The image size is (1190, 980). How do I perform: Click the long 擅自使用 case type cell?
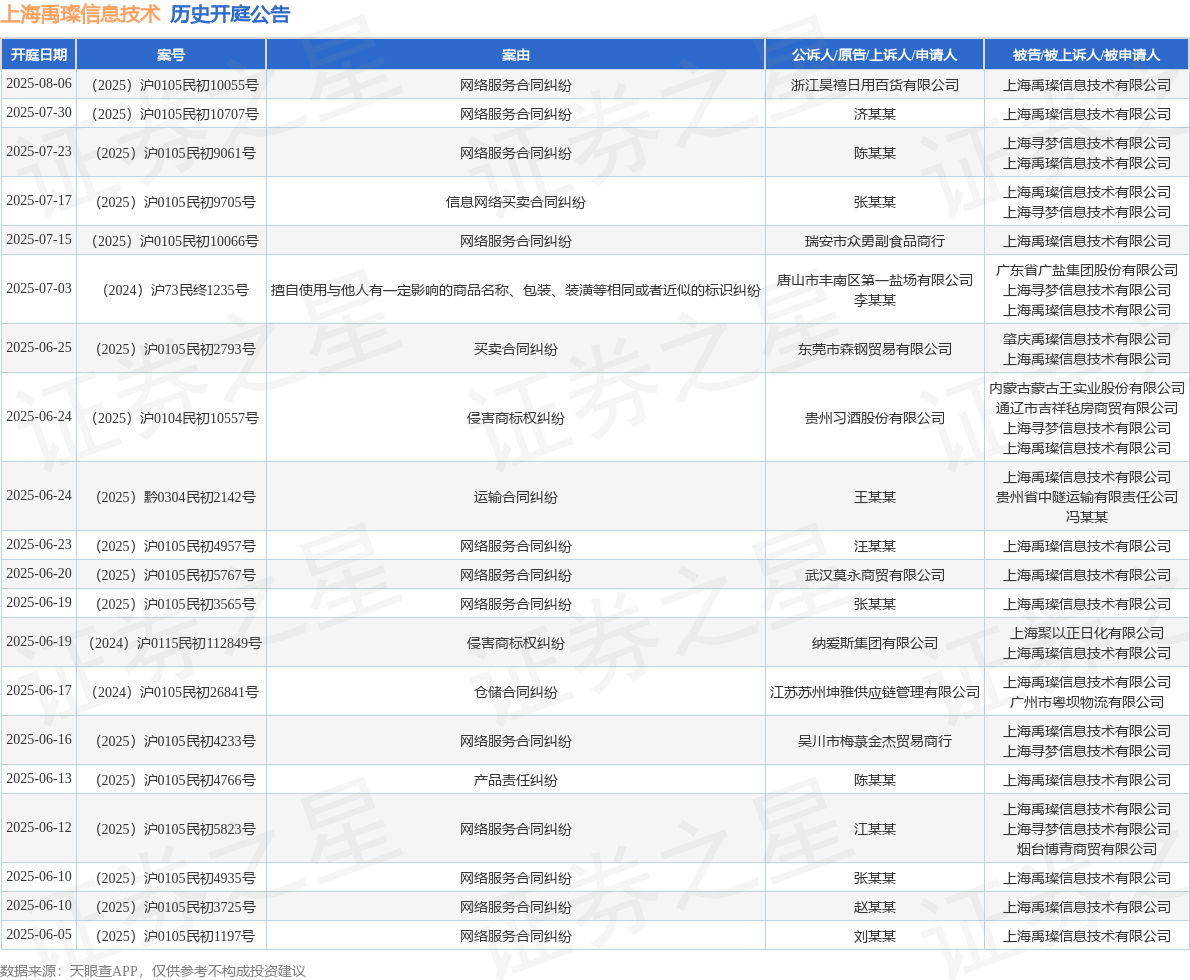[515, 290]
